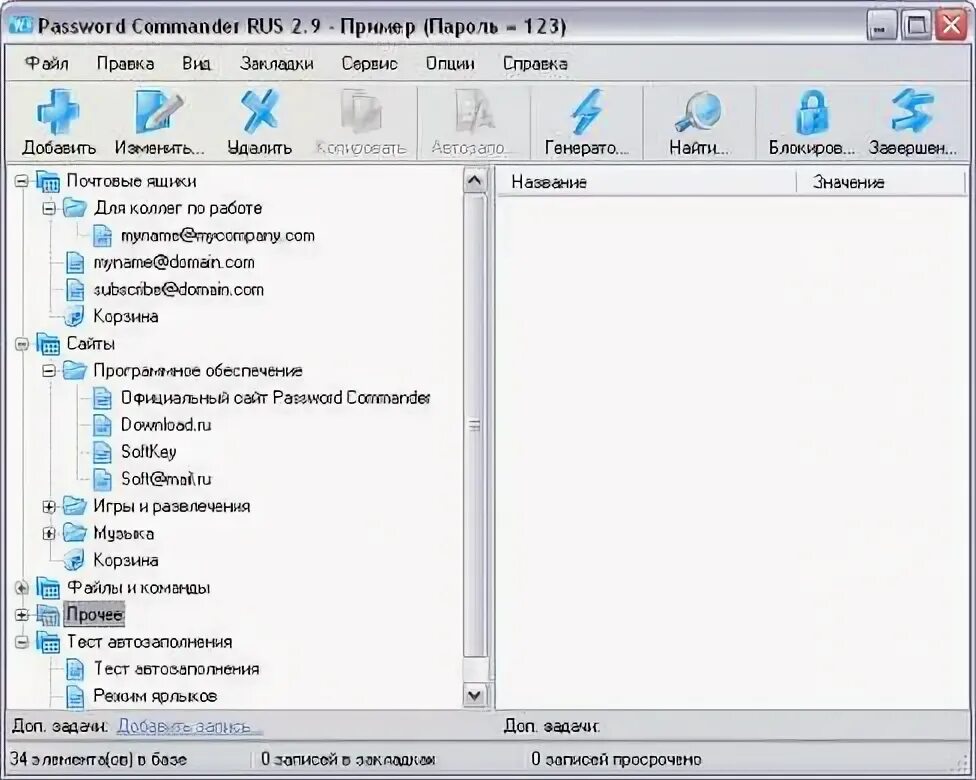The width and height of the screenshot is (976, 780).
Task: Click the Добавить plus icon in the toolbar
Action: pyautogui.click(x=58, y=111)
